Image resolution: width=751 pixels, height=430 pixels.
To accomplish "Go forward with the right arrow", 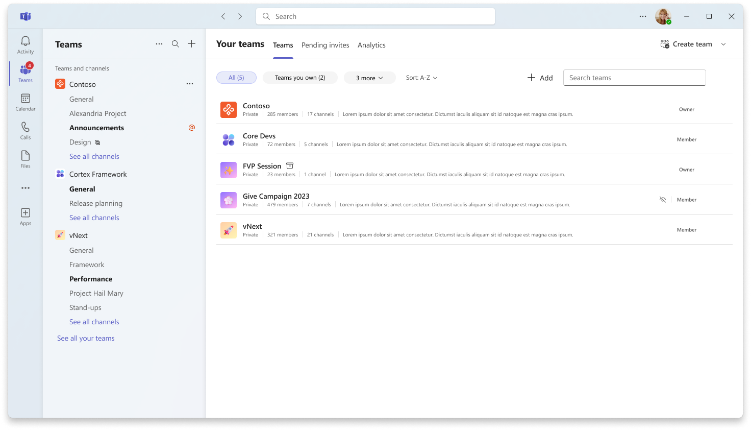I will click(x=240, y=16).
